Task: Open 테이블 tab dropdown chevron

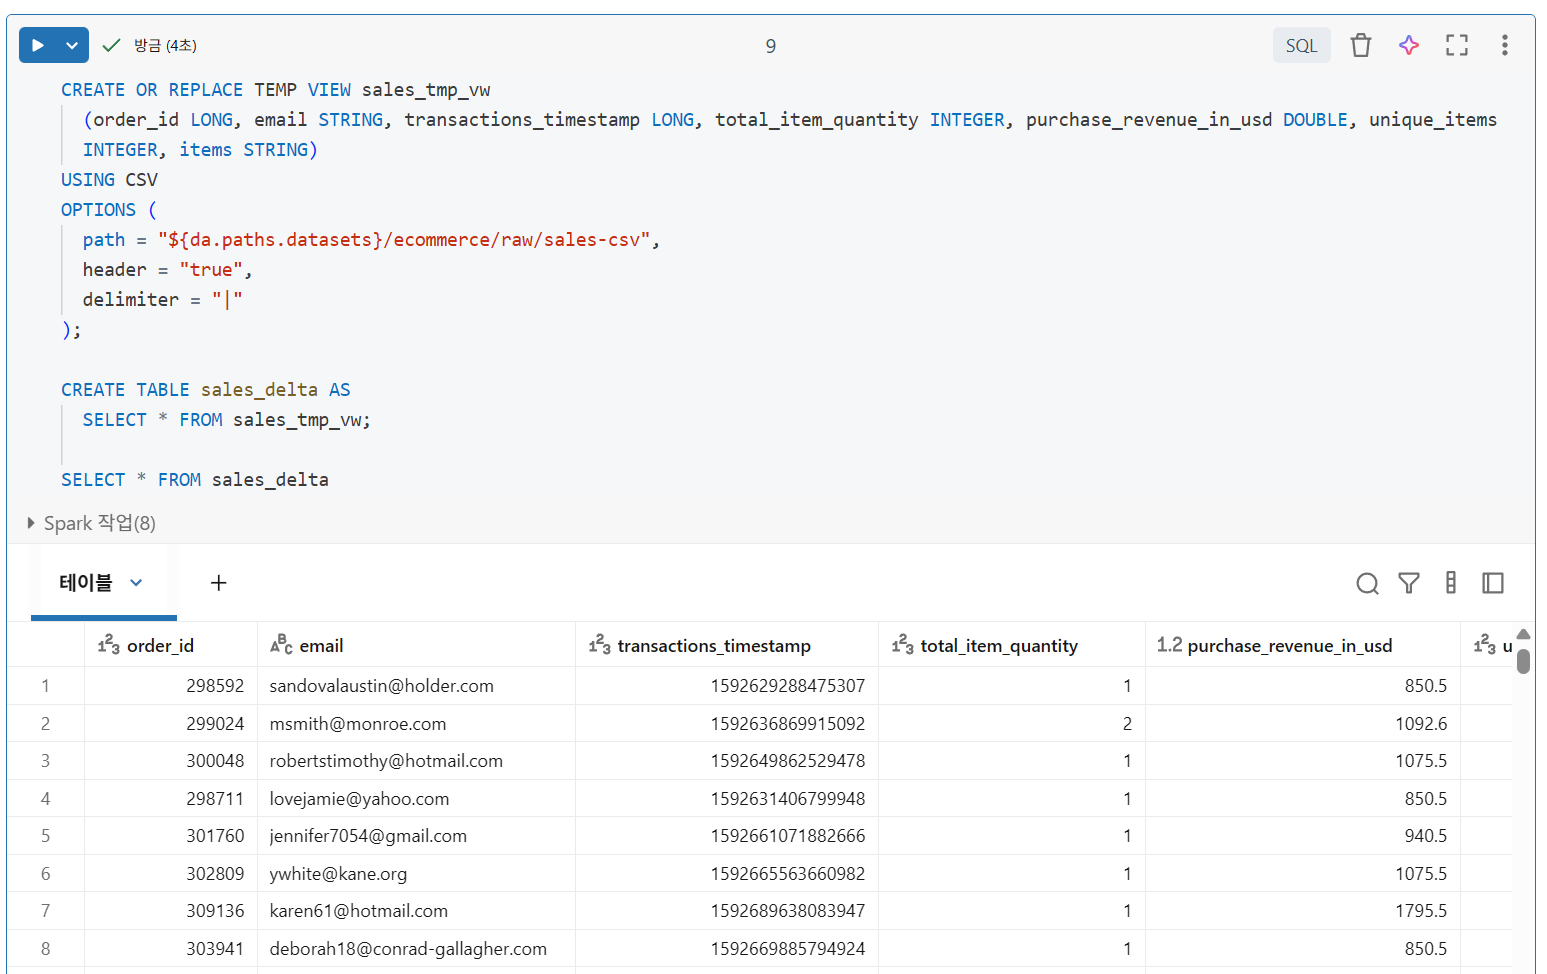Action: (x=136, y=583)
